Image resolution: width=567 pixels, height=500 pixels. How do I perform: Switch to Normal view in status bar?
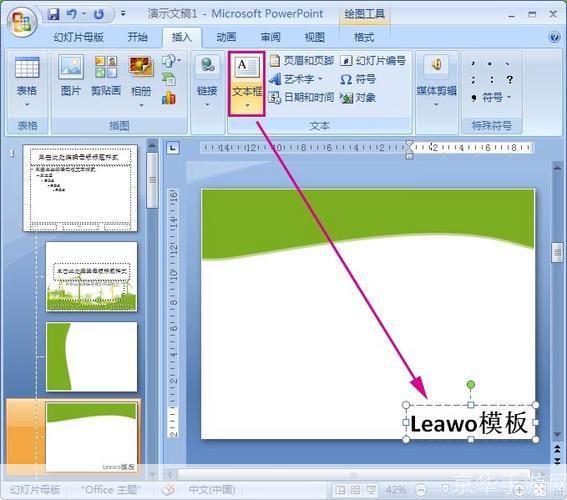pos(340,490)
